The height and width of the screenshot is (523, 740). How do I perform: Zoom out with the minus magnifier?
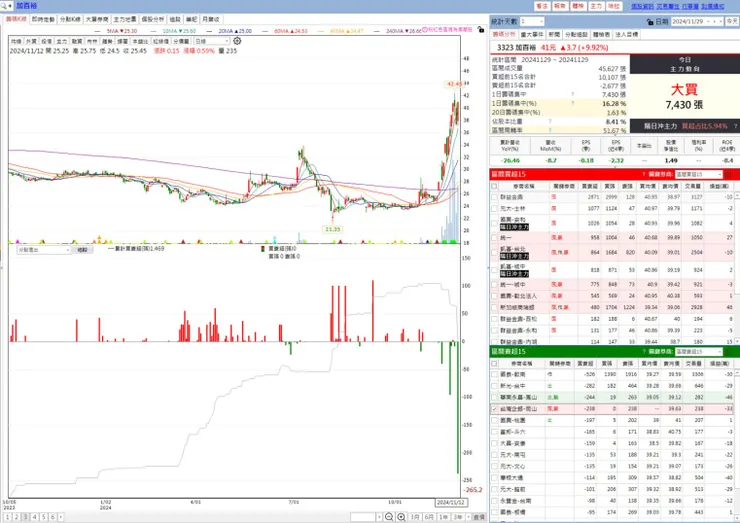pyautogui.click(x=389, y=517)
